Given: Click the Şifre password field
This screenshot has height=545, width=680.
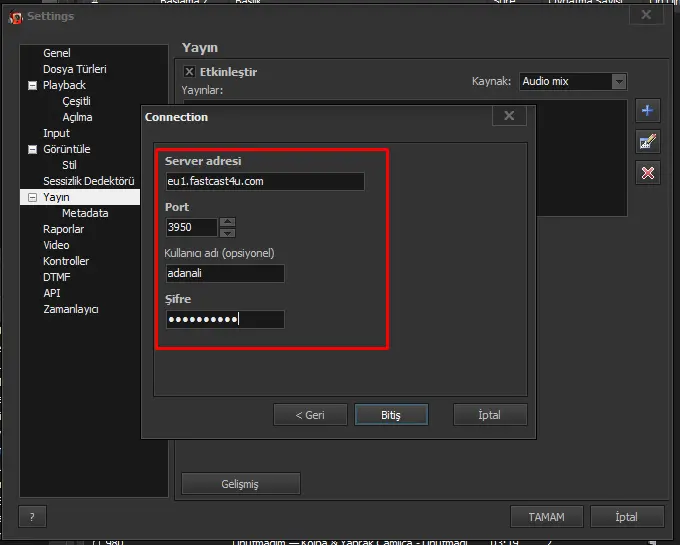Looking at the screenshot, I should click(x=225, y=320).
